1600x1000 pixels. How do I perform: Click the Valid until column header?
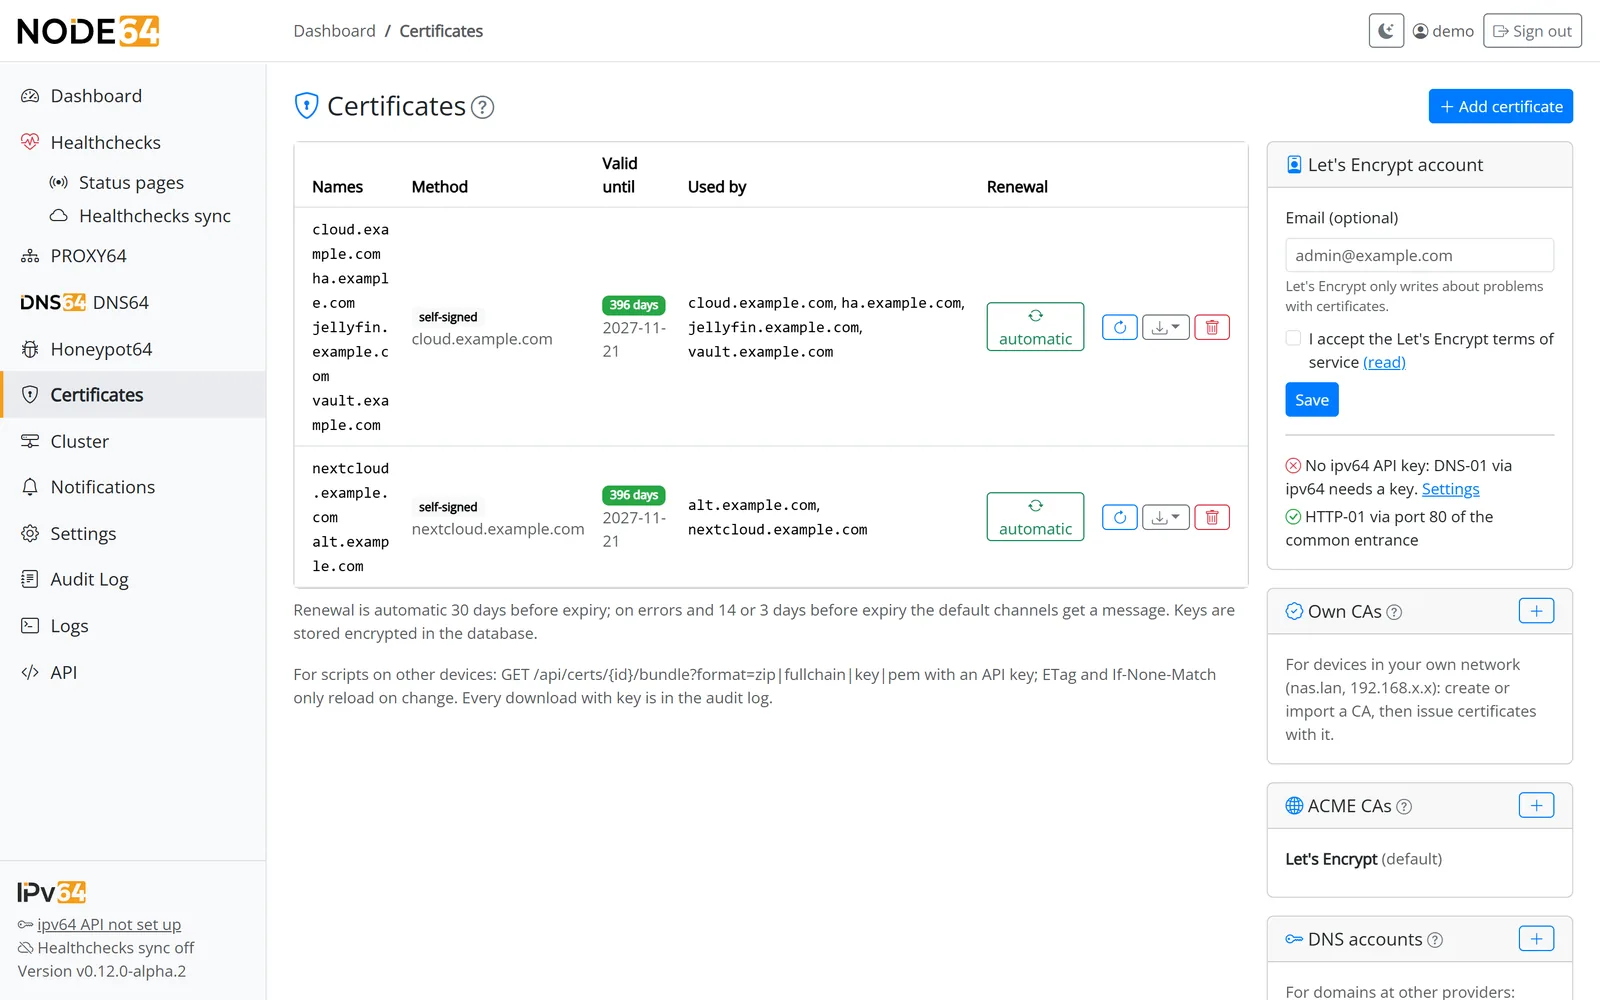pyautogui.click(x=619, y=175)
